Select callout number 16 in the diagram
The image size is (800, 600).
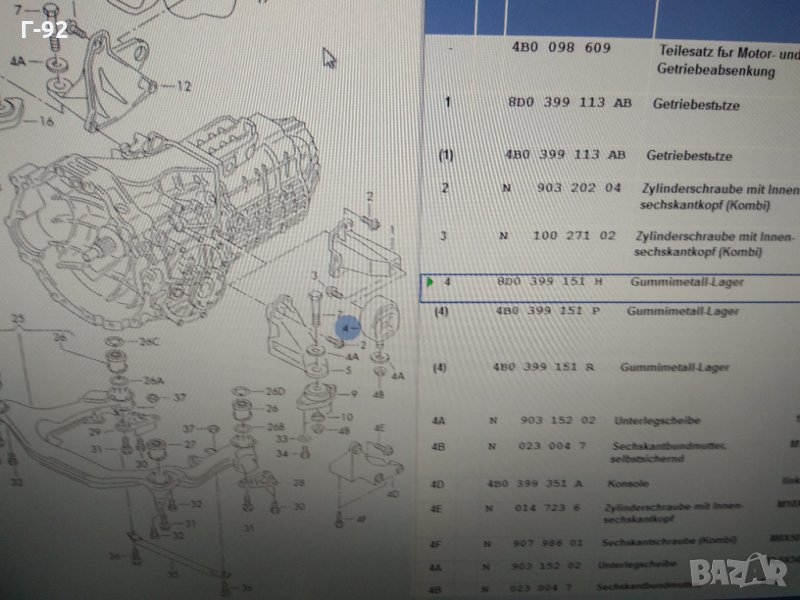46,121
